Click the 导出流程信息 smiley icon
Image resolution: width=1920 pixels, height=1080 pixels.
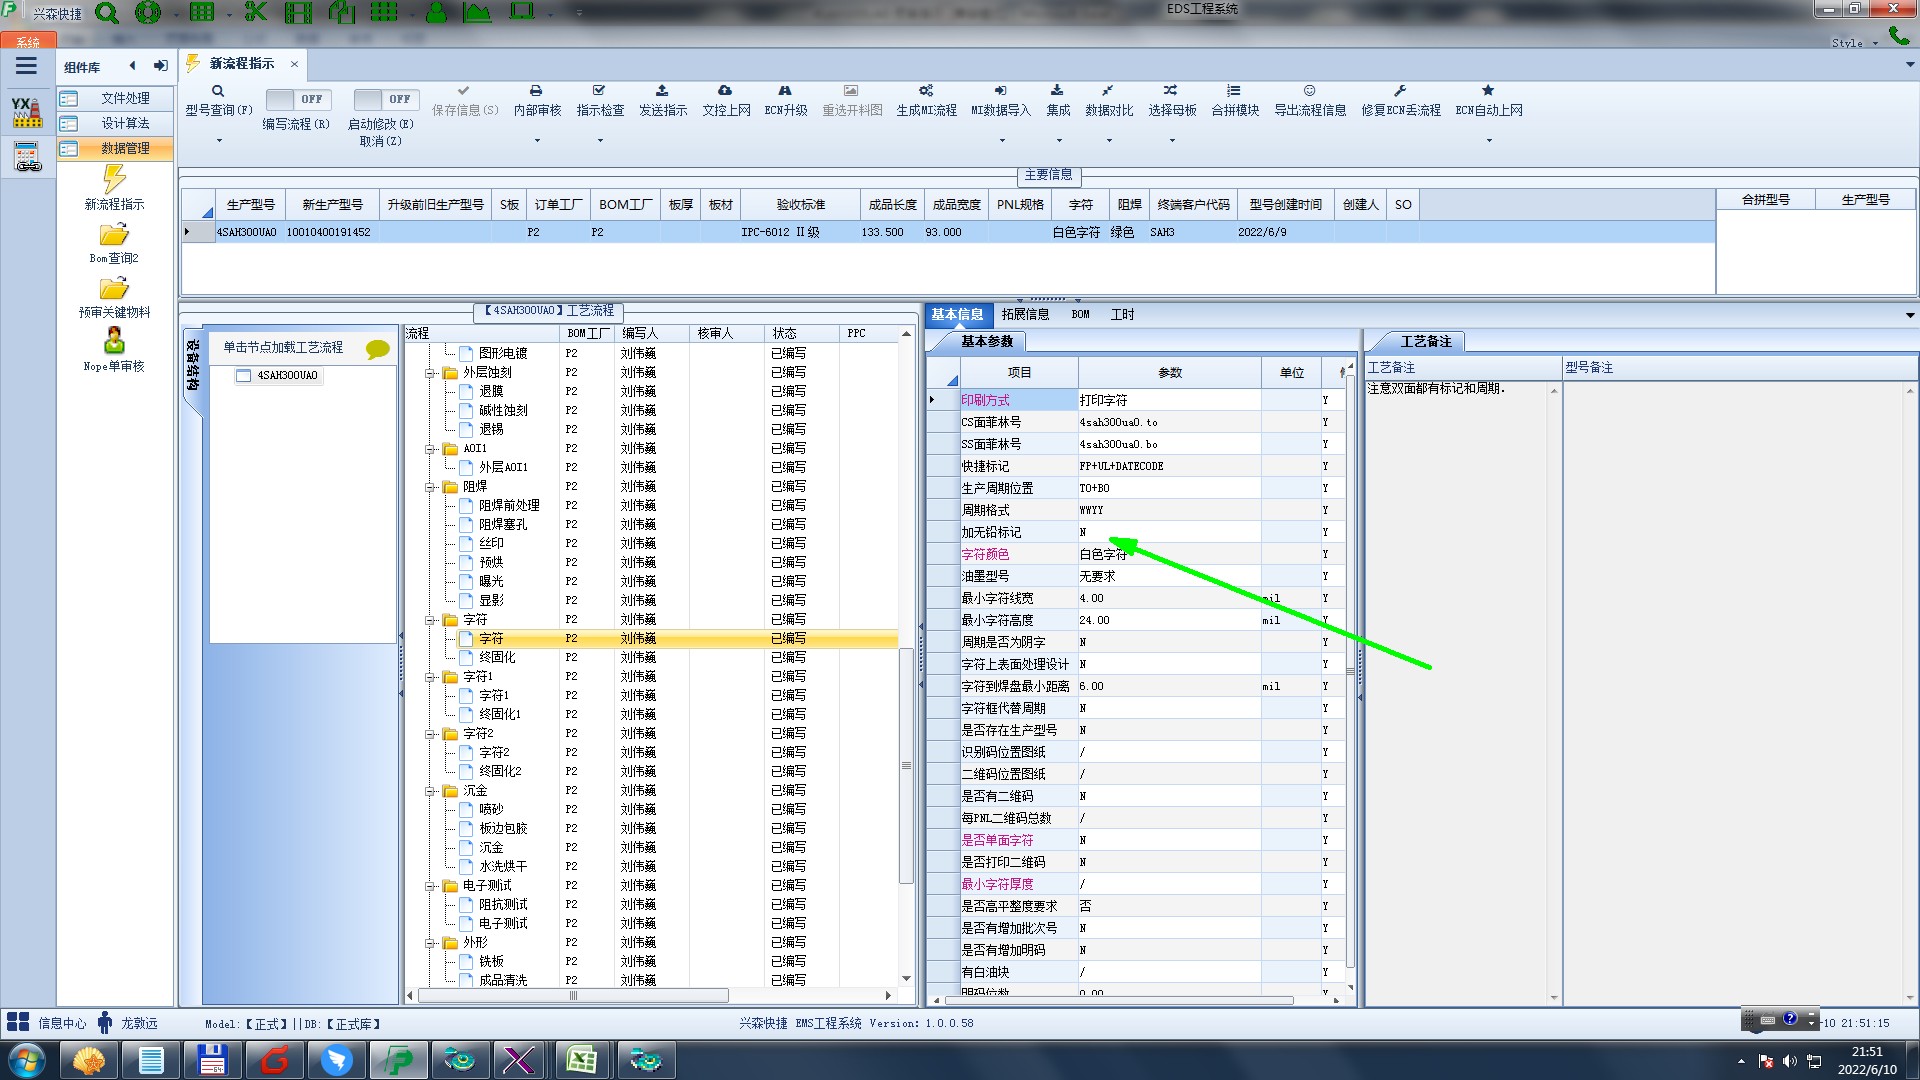point(1309,91)
